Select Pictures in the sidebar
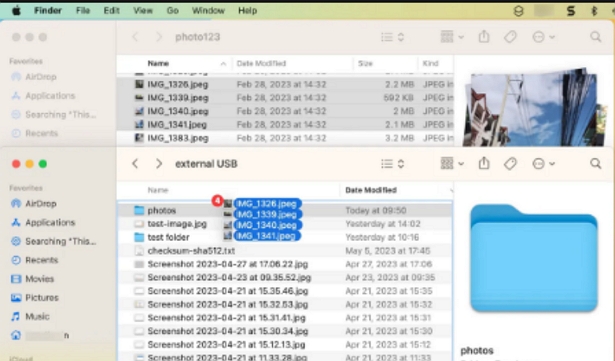Viewport: 615px width, 361px height. point(35,298)
